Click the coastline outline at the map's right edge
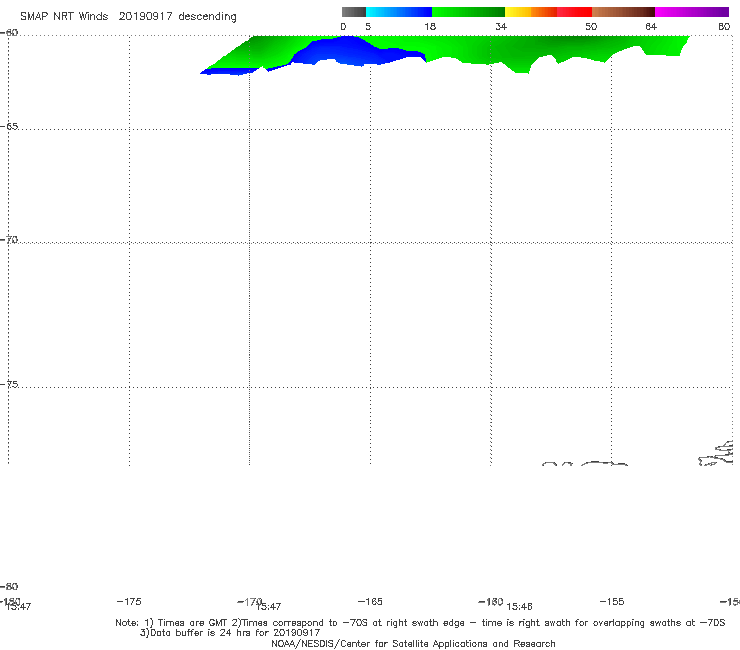This screenshot has height=650, width=740. point(716,453)
